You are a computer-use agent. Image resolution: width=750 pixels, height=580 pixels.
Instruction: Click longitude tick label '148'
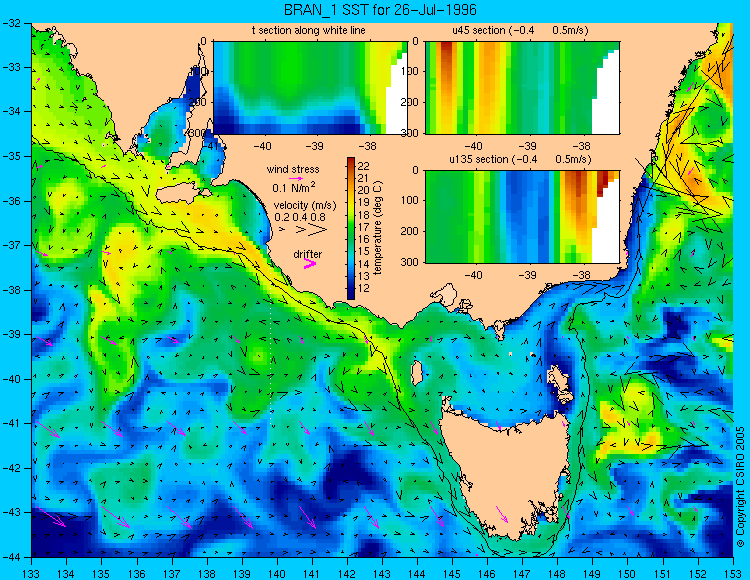(557, 574)
